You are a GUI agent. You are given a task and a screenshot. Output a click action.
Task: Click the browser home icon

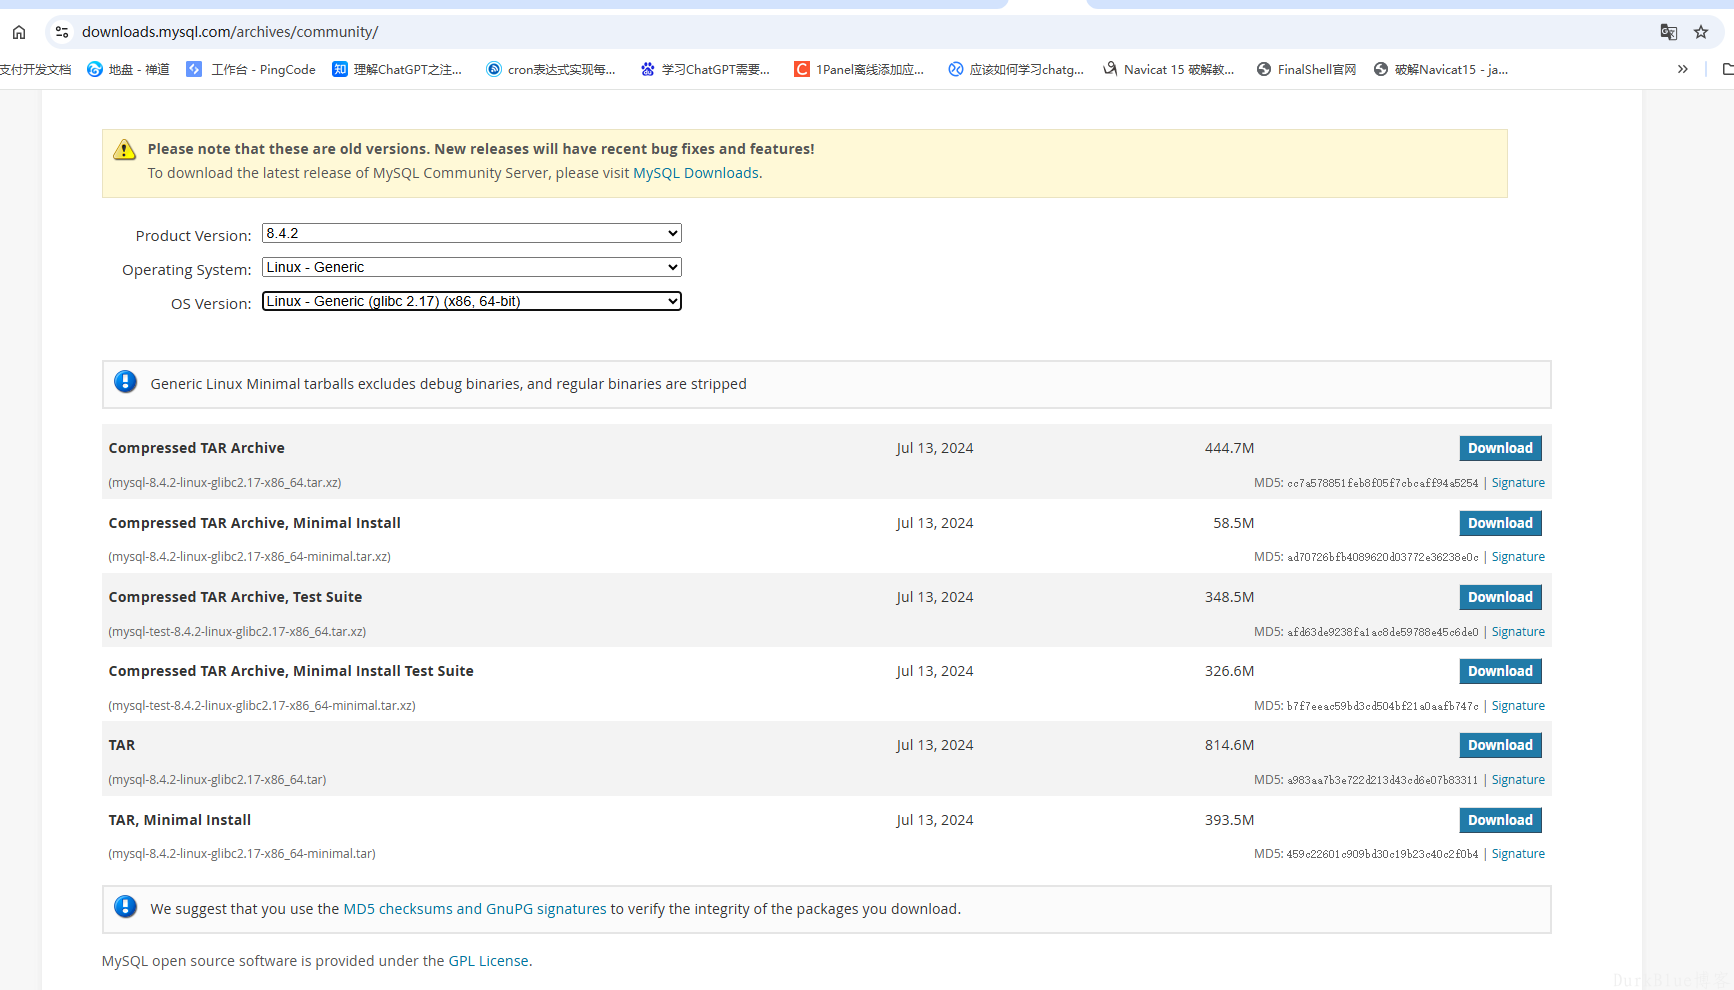19,32
